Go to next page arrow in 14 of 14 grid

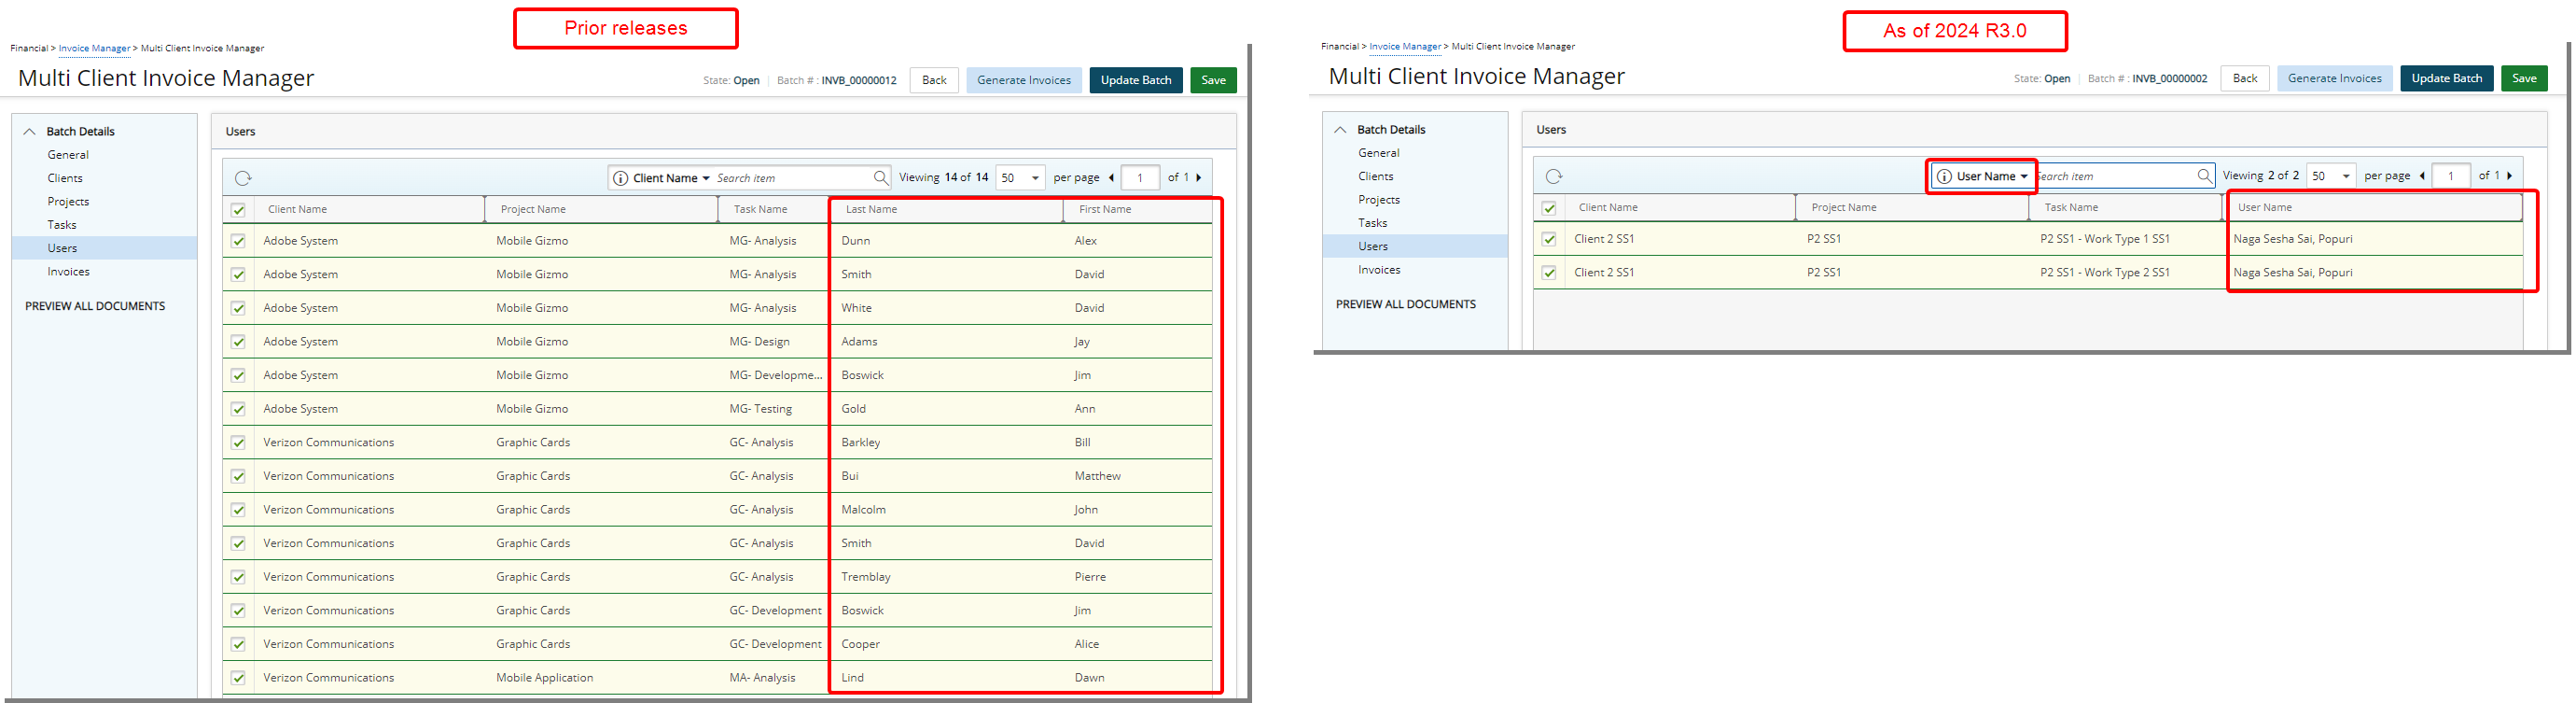point(1198,178)
